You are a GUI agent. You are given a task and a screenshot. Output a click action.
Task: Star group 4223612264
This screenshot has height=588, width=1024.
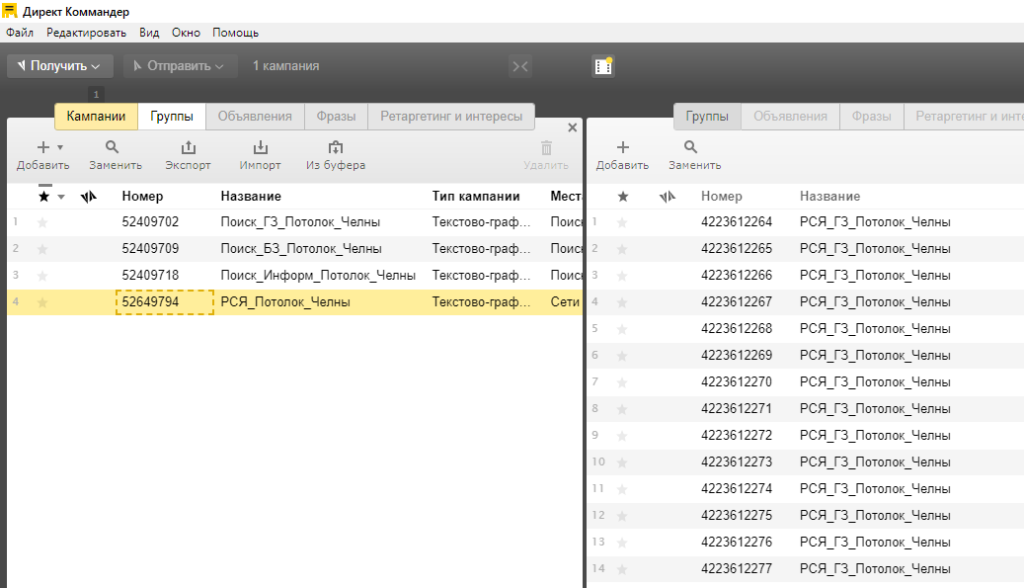point(622,223)
